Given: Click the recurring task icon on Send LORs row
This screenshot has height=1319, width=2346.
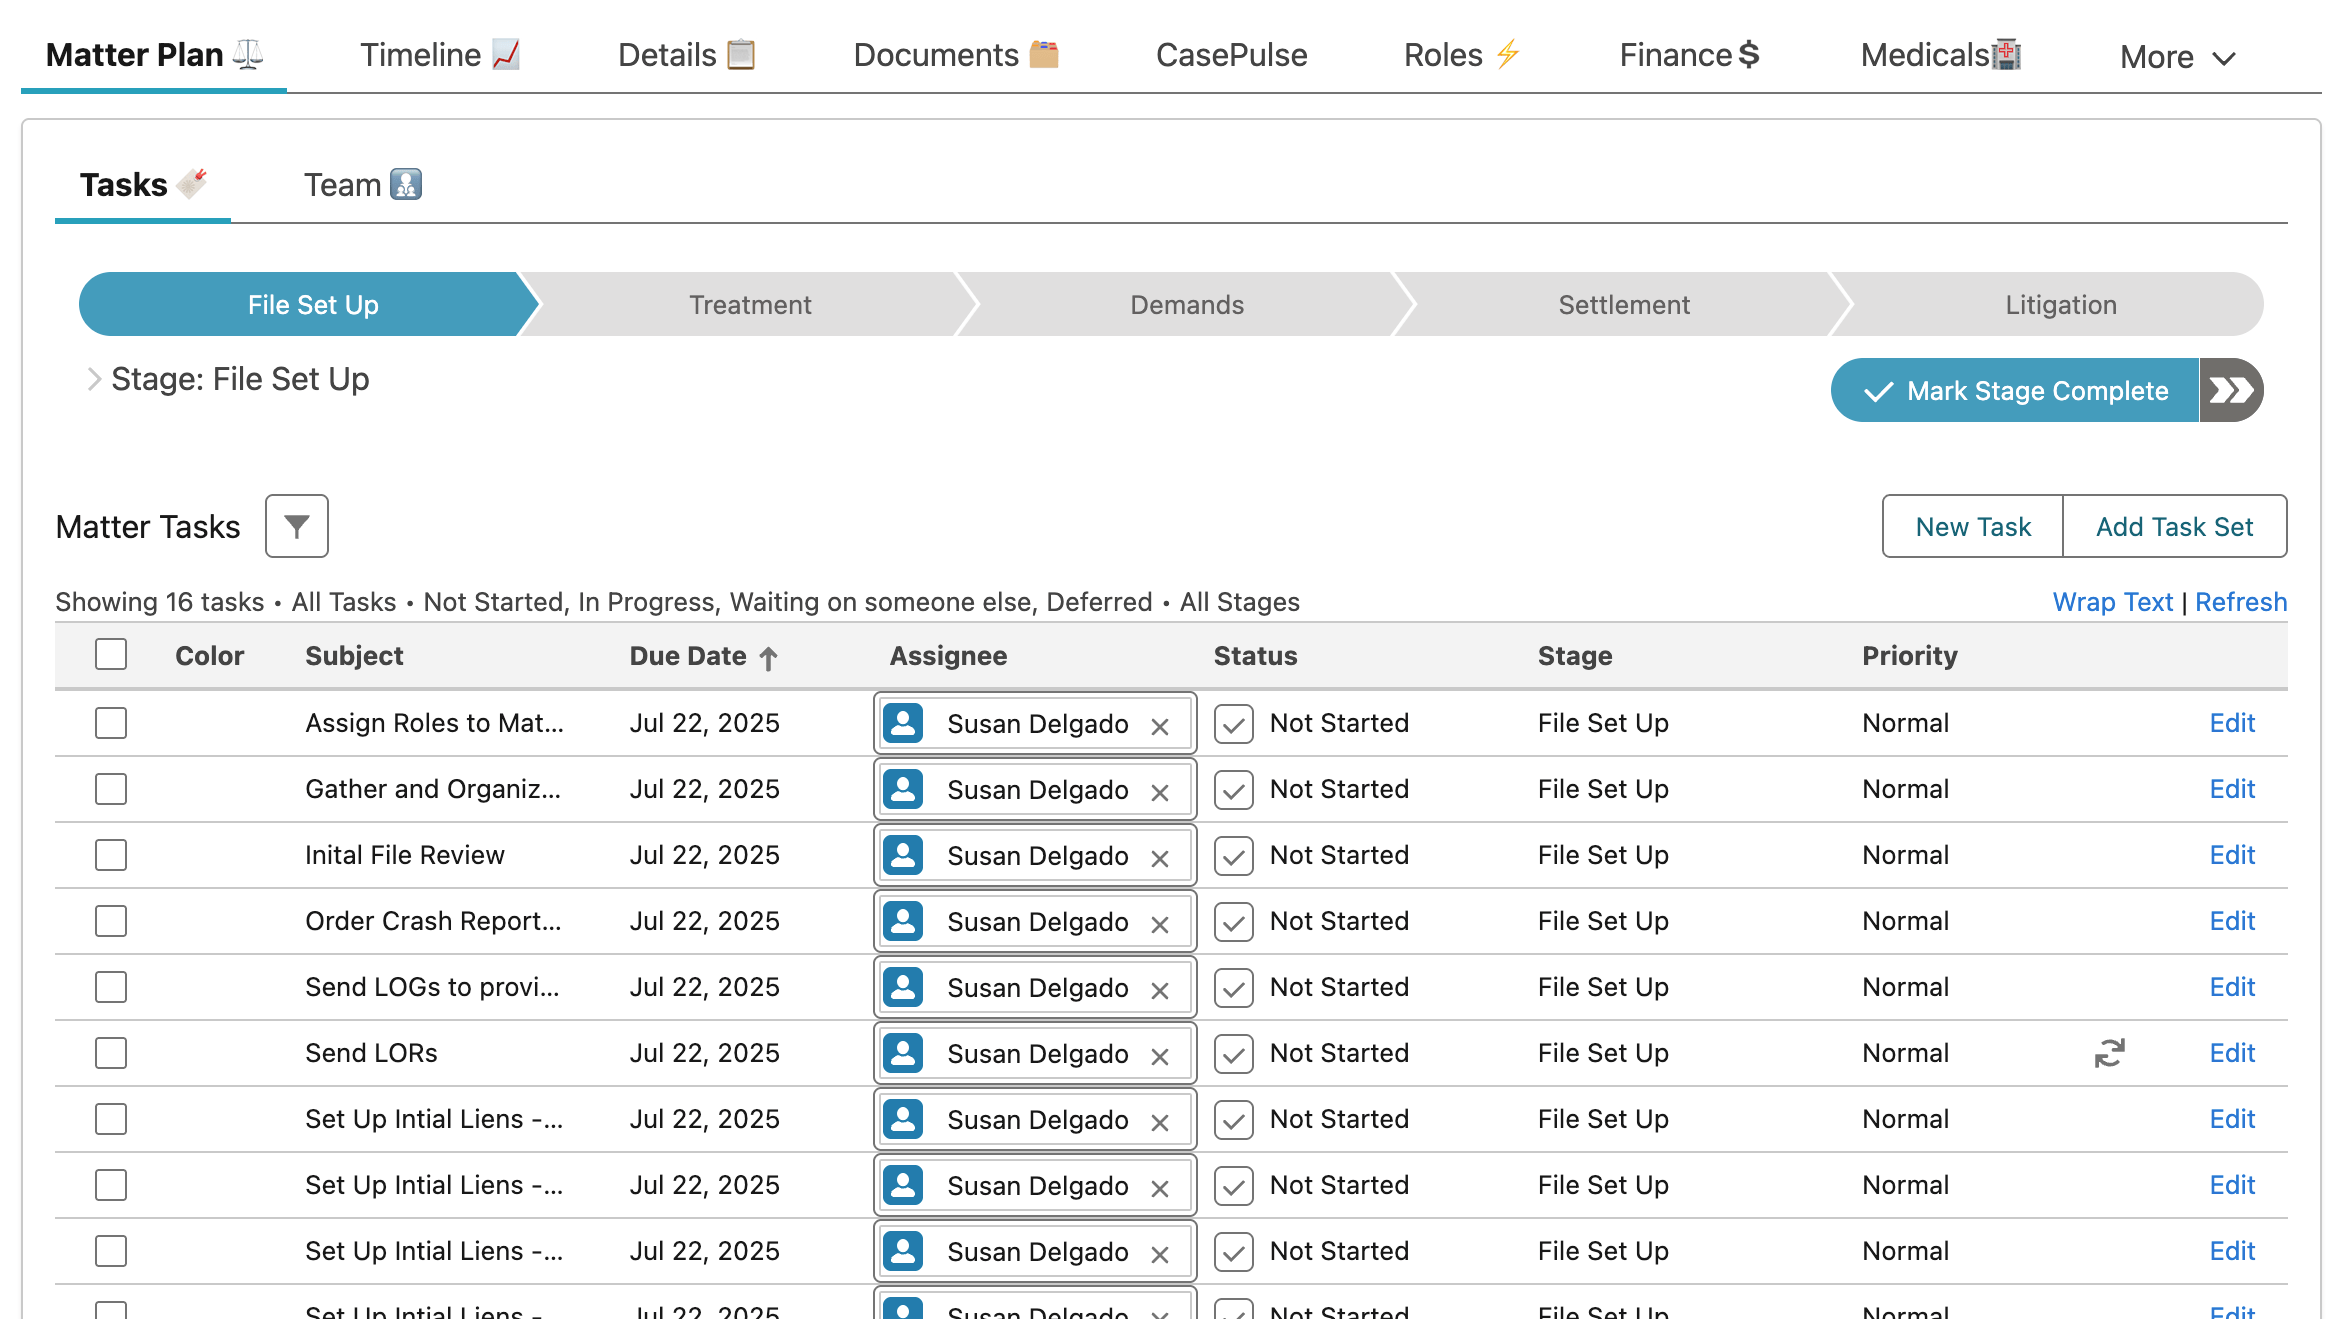Looking at the screenshot, I should click(2110, 1052).
